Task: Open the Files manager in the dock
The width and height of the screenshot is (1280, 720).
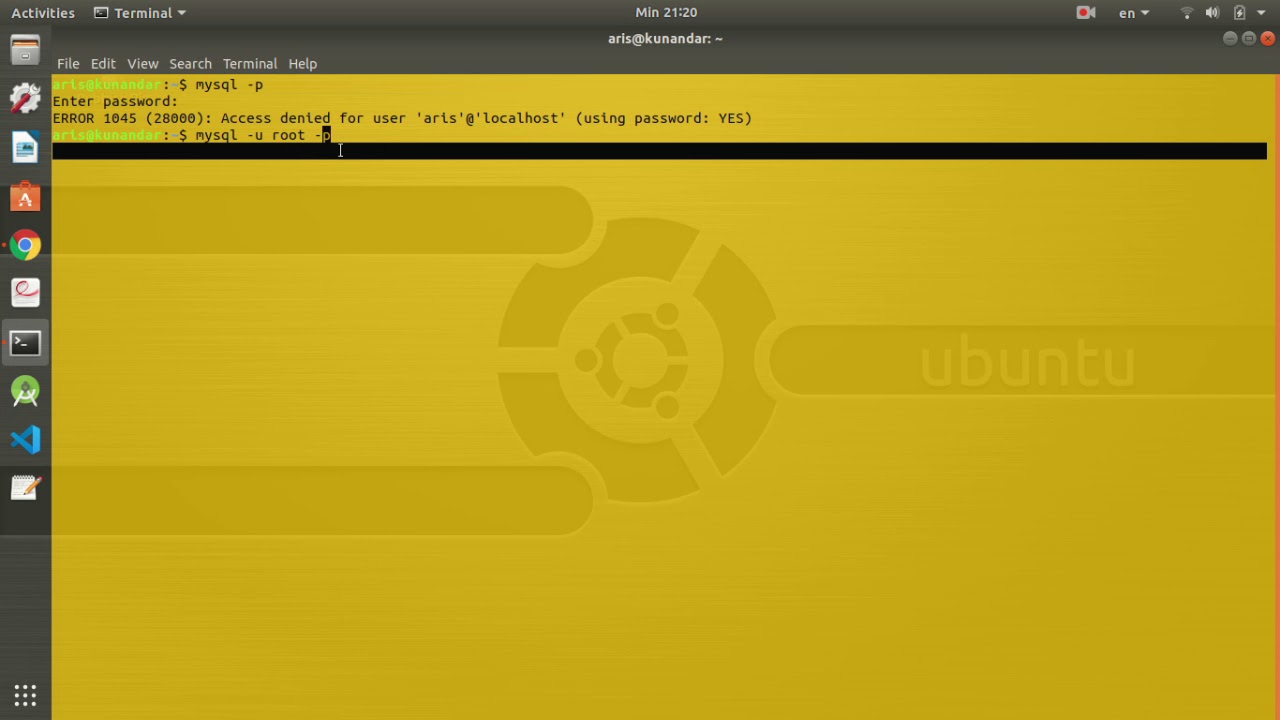Action: pyautogui.click(x=25, y=50)
